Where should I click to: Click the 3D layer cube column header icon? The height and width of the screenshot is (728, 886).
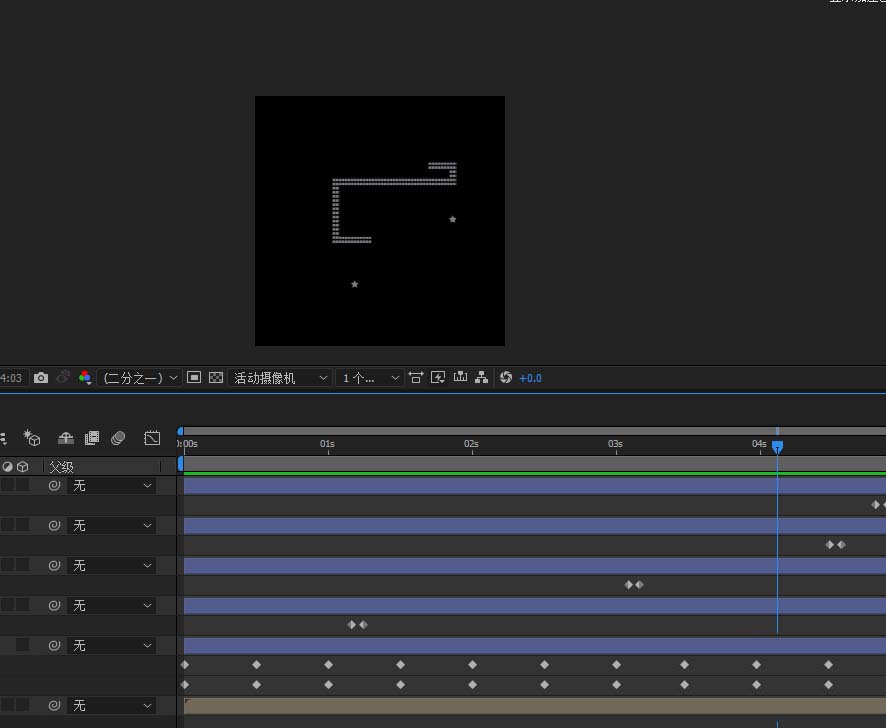click(23, 467)
